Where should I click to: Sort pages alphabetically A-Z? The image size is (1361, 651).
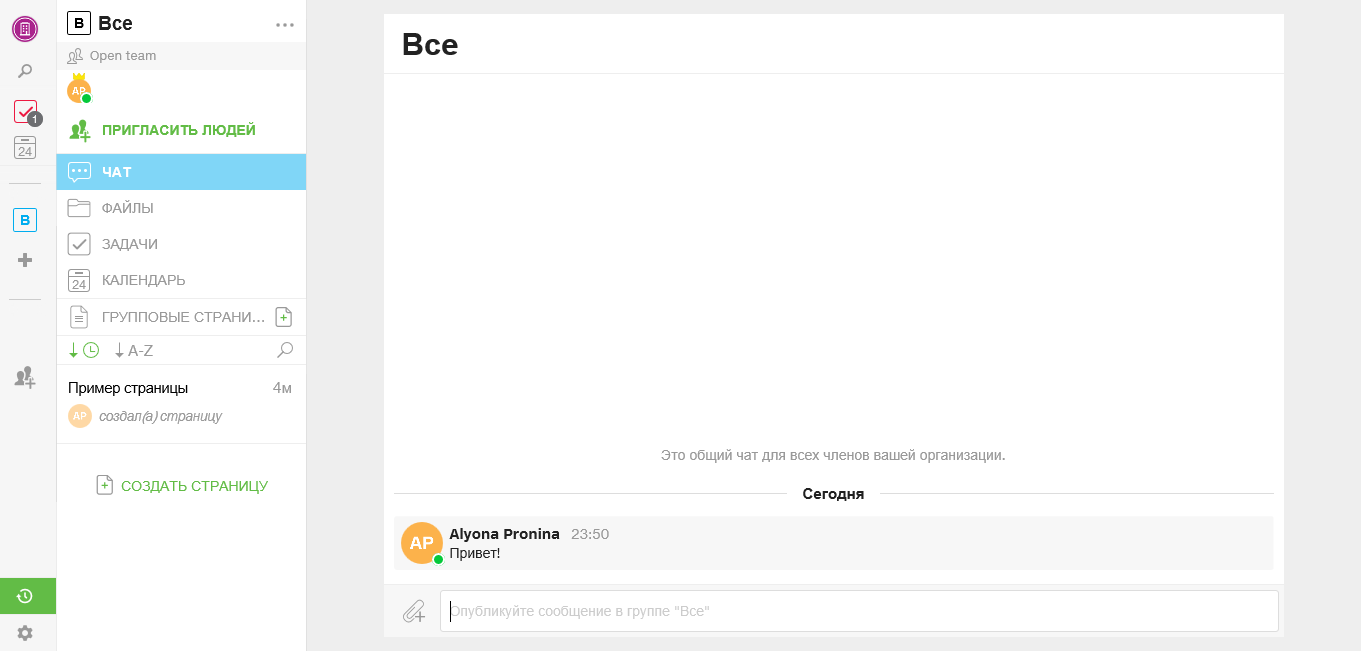(x=134, y=350)
